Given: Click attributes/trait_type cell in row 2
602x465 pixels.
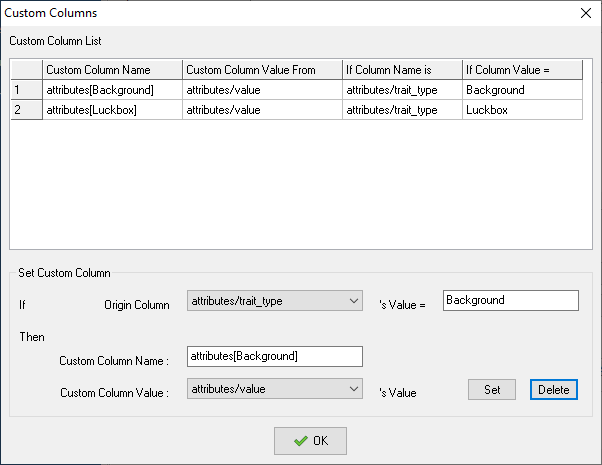Looking at the screenshot, I should pyautogui.click(x=401, y=110).
